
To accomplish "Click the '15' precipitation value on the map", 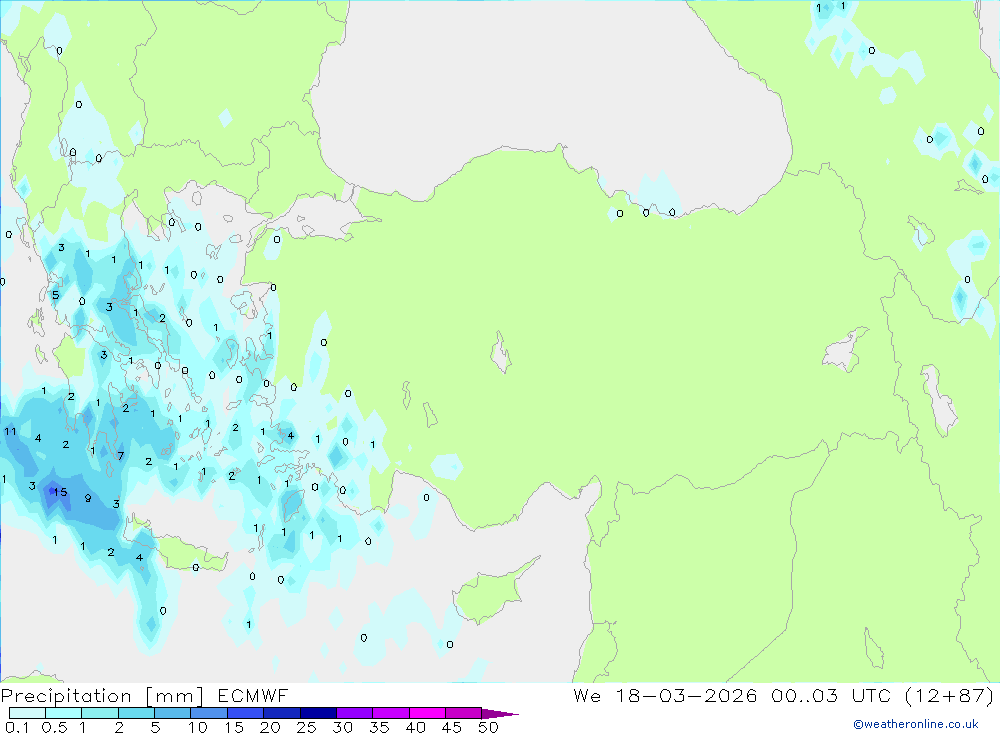I will pyautogui.click(x=60, y=492).
